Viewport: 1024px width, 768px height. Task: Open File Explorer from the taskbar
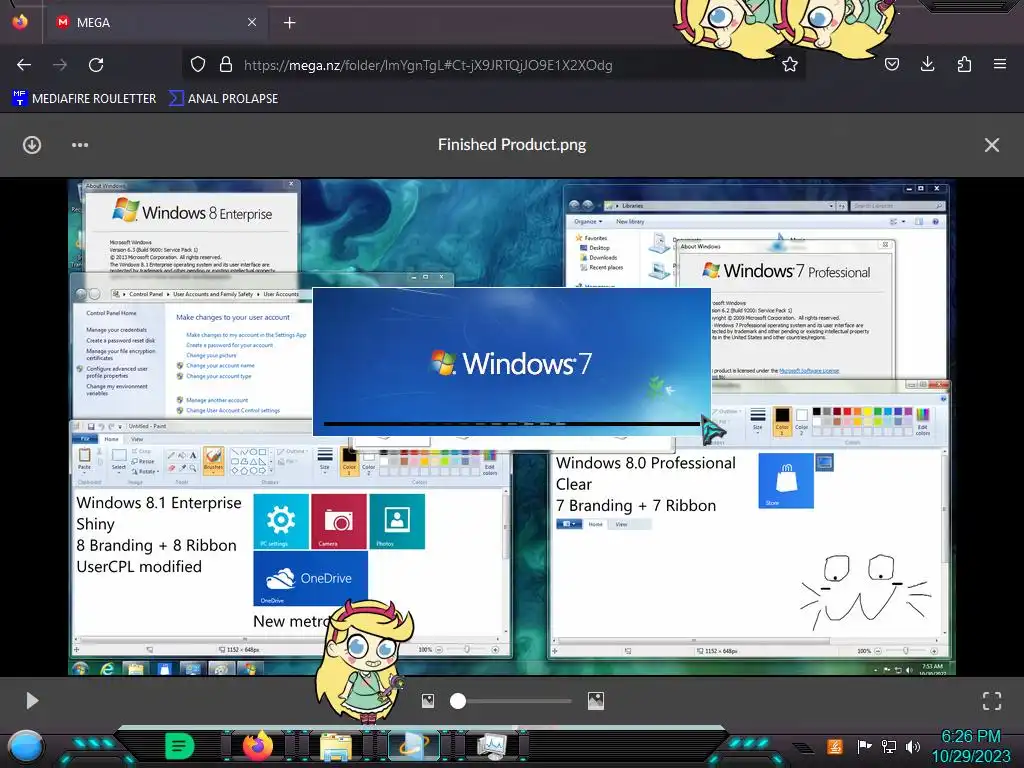(x=336, y=746)
